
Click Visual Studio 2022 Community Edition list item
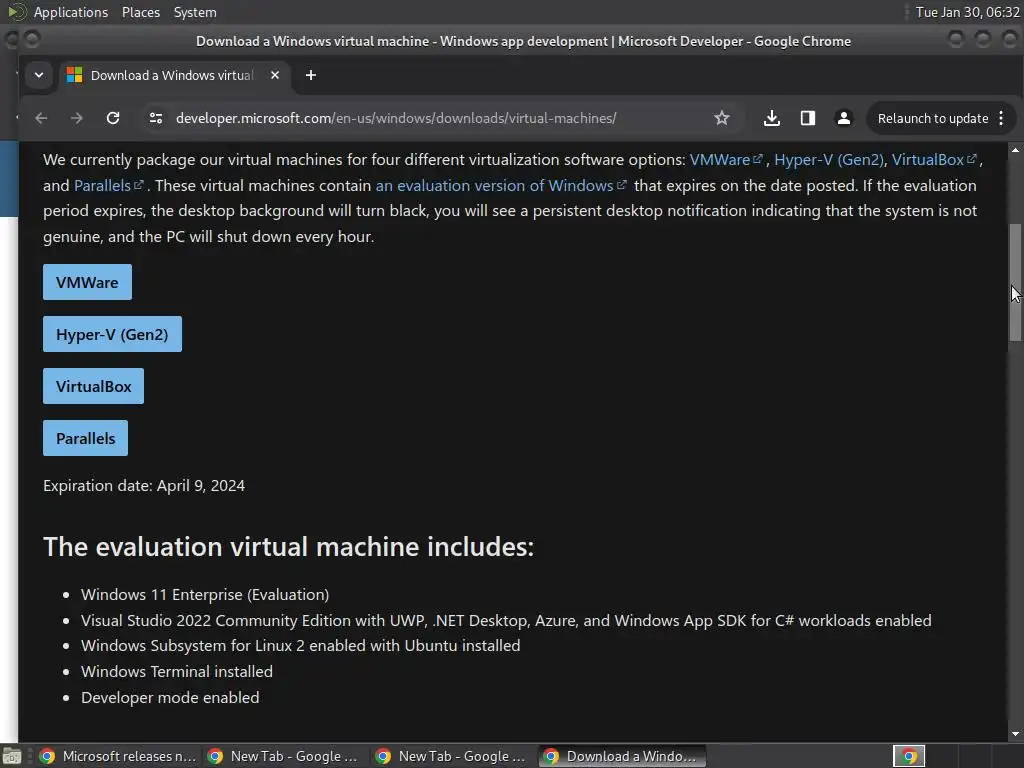click(x=506, y=620)
